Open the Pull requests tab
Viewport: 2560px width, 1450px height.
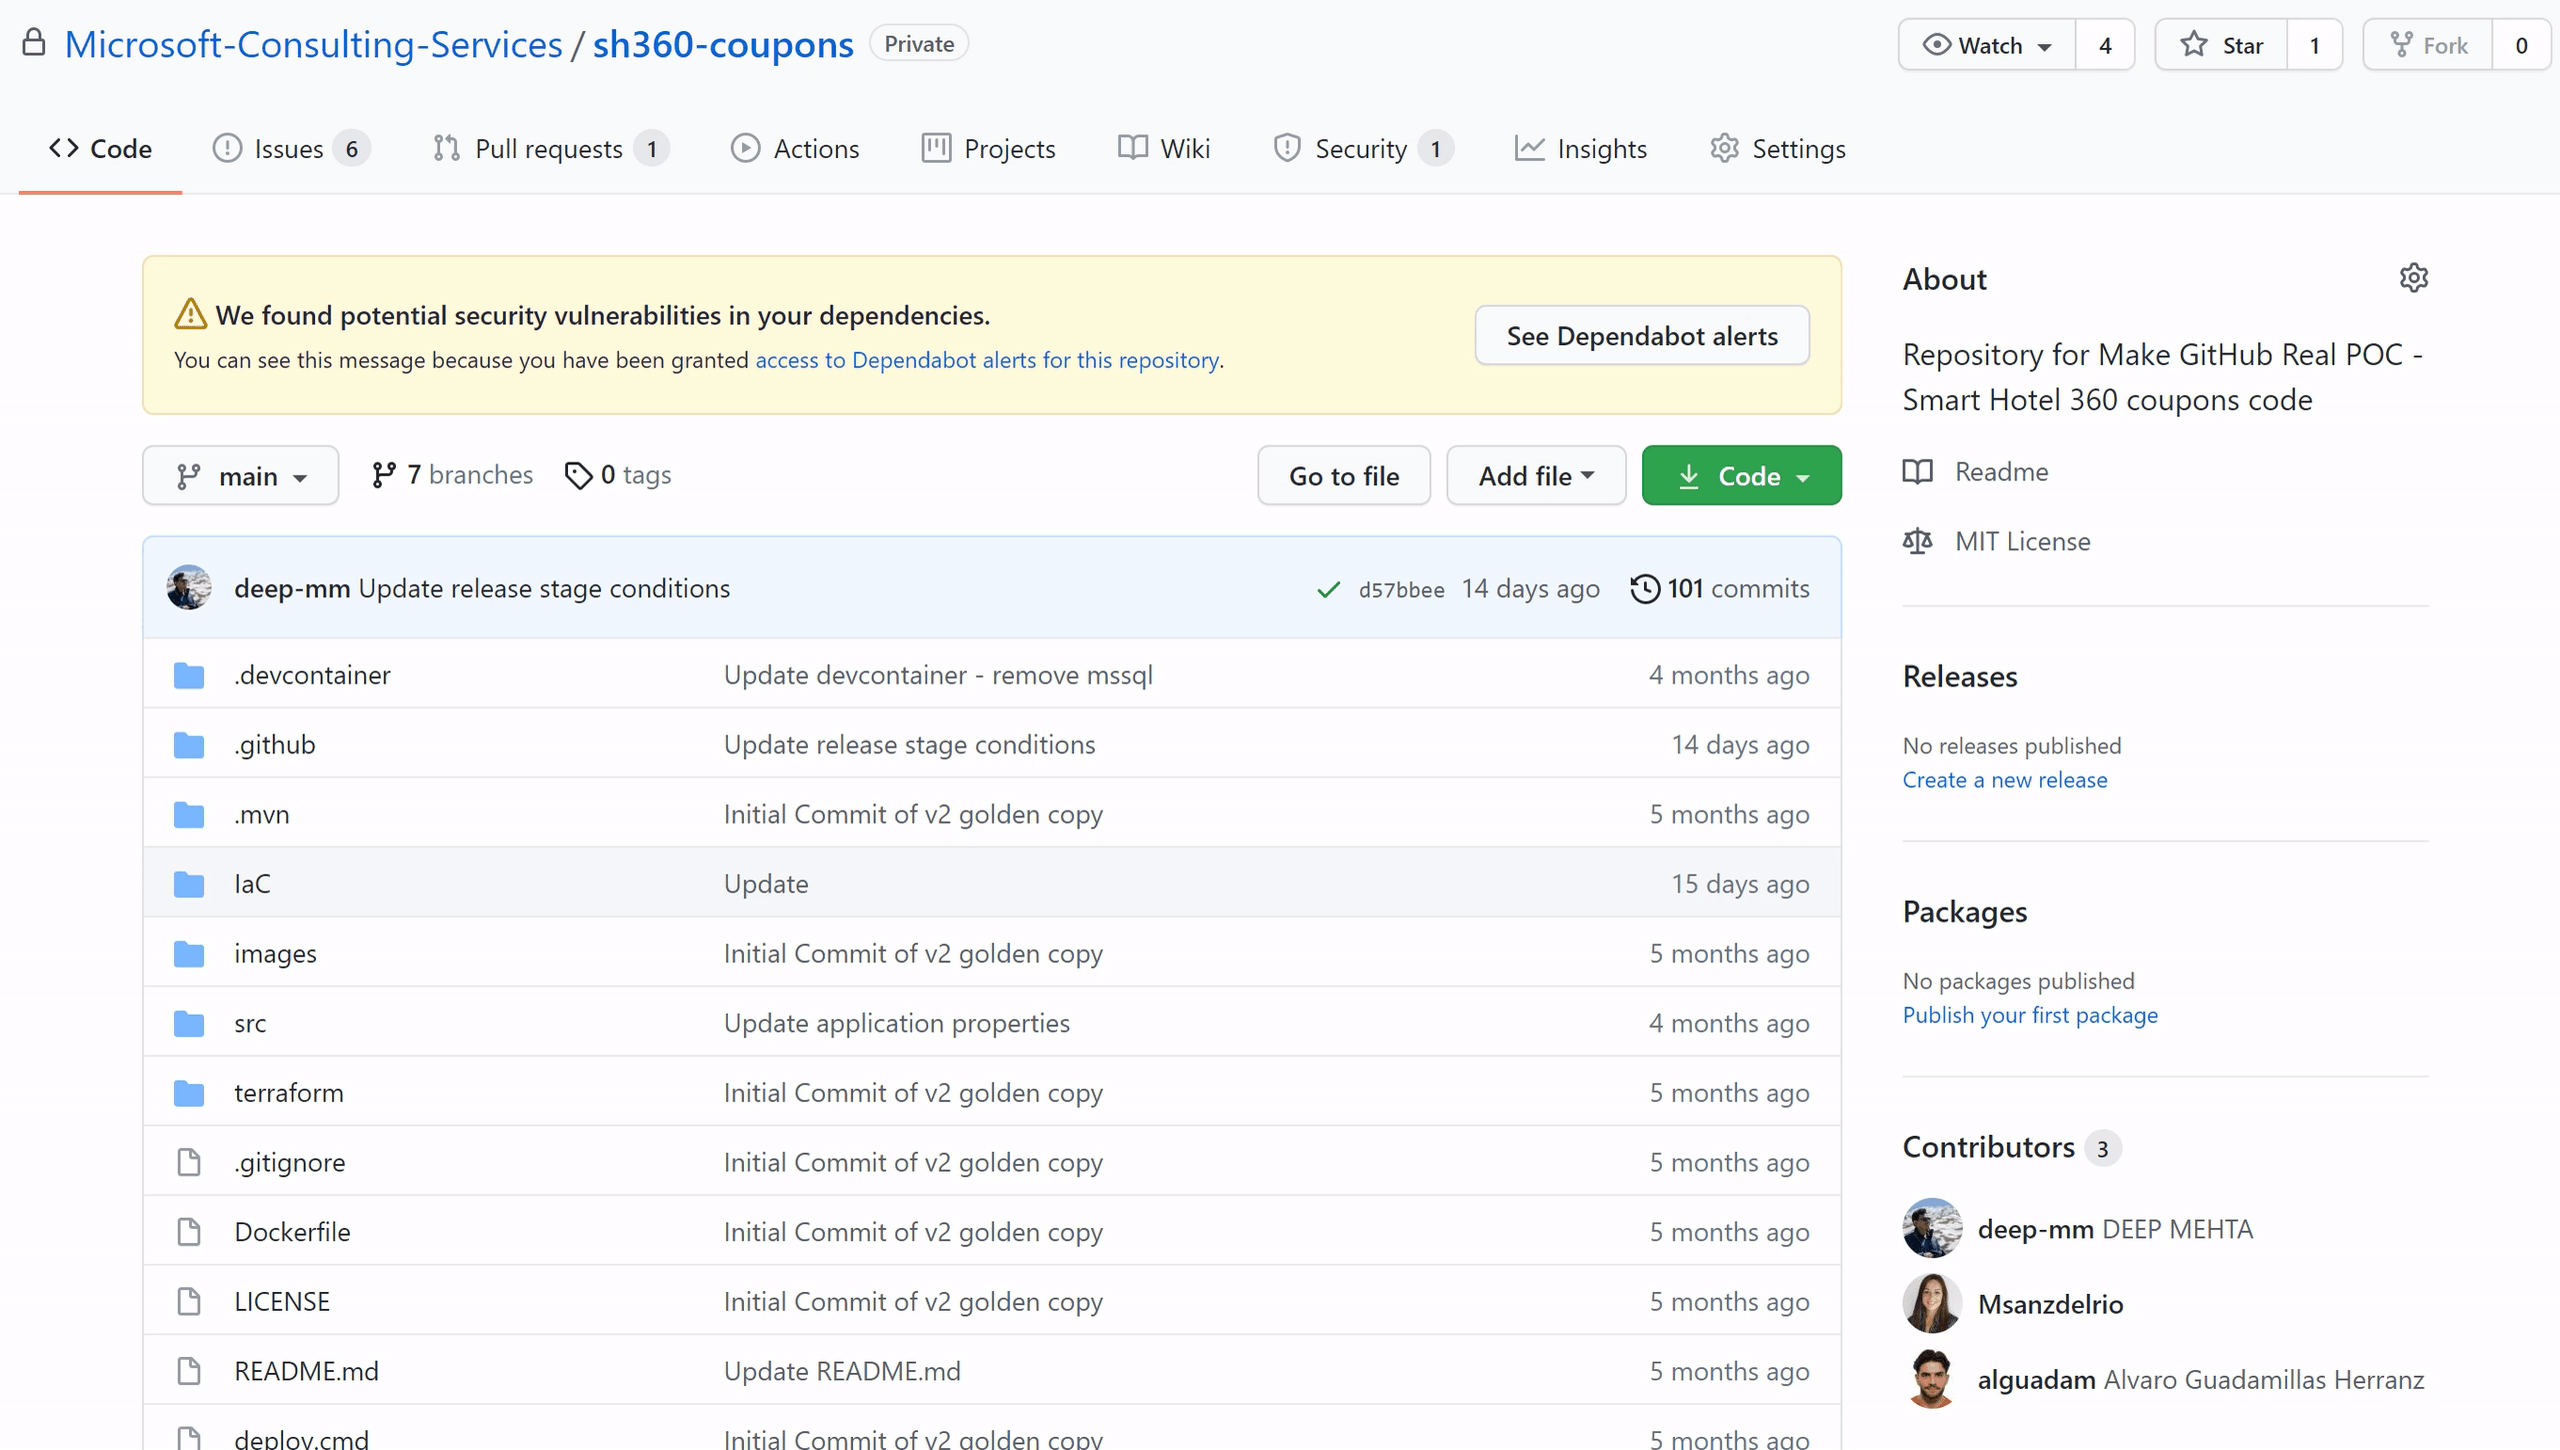(x=551, y=149)
